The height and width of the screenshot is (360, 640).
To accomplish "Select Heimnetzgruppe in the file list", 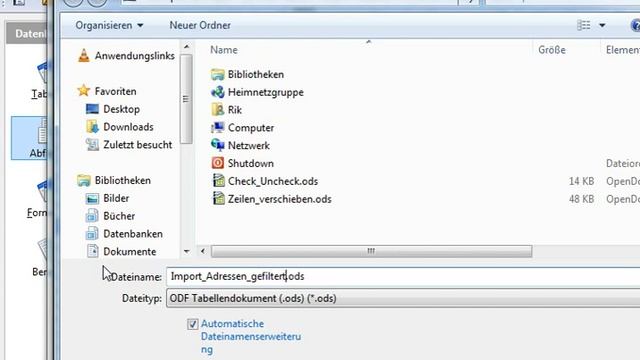I will [266, 92].
